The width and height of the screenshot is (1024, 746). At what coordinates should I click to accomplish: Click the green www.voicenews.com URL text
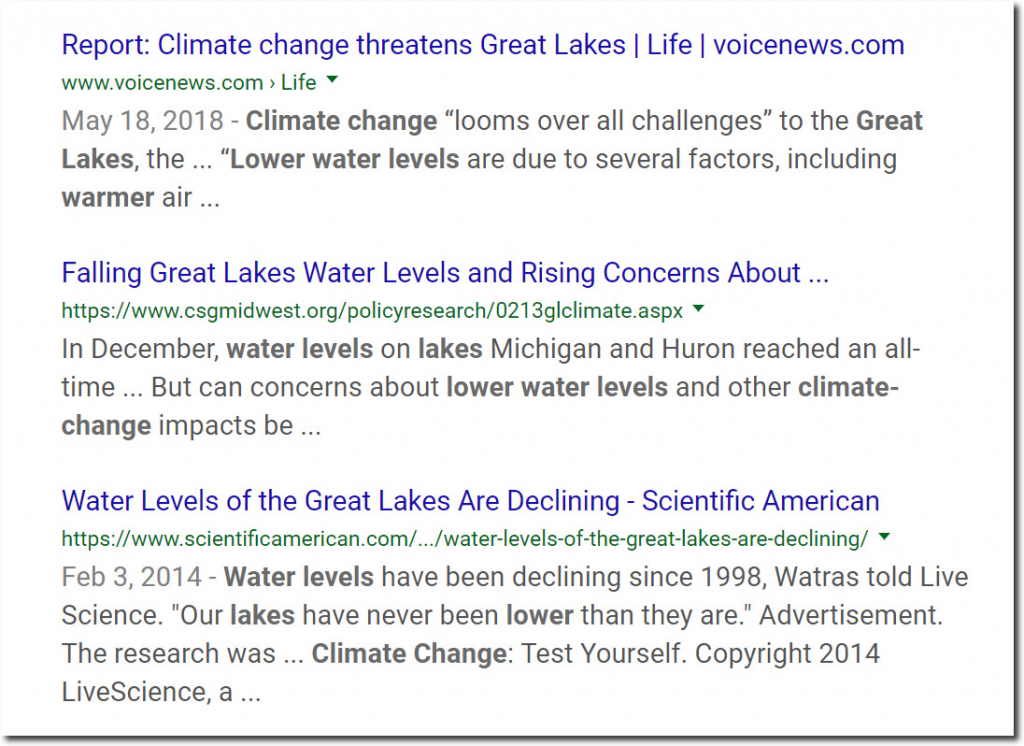(x=161, y=82)
